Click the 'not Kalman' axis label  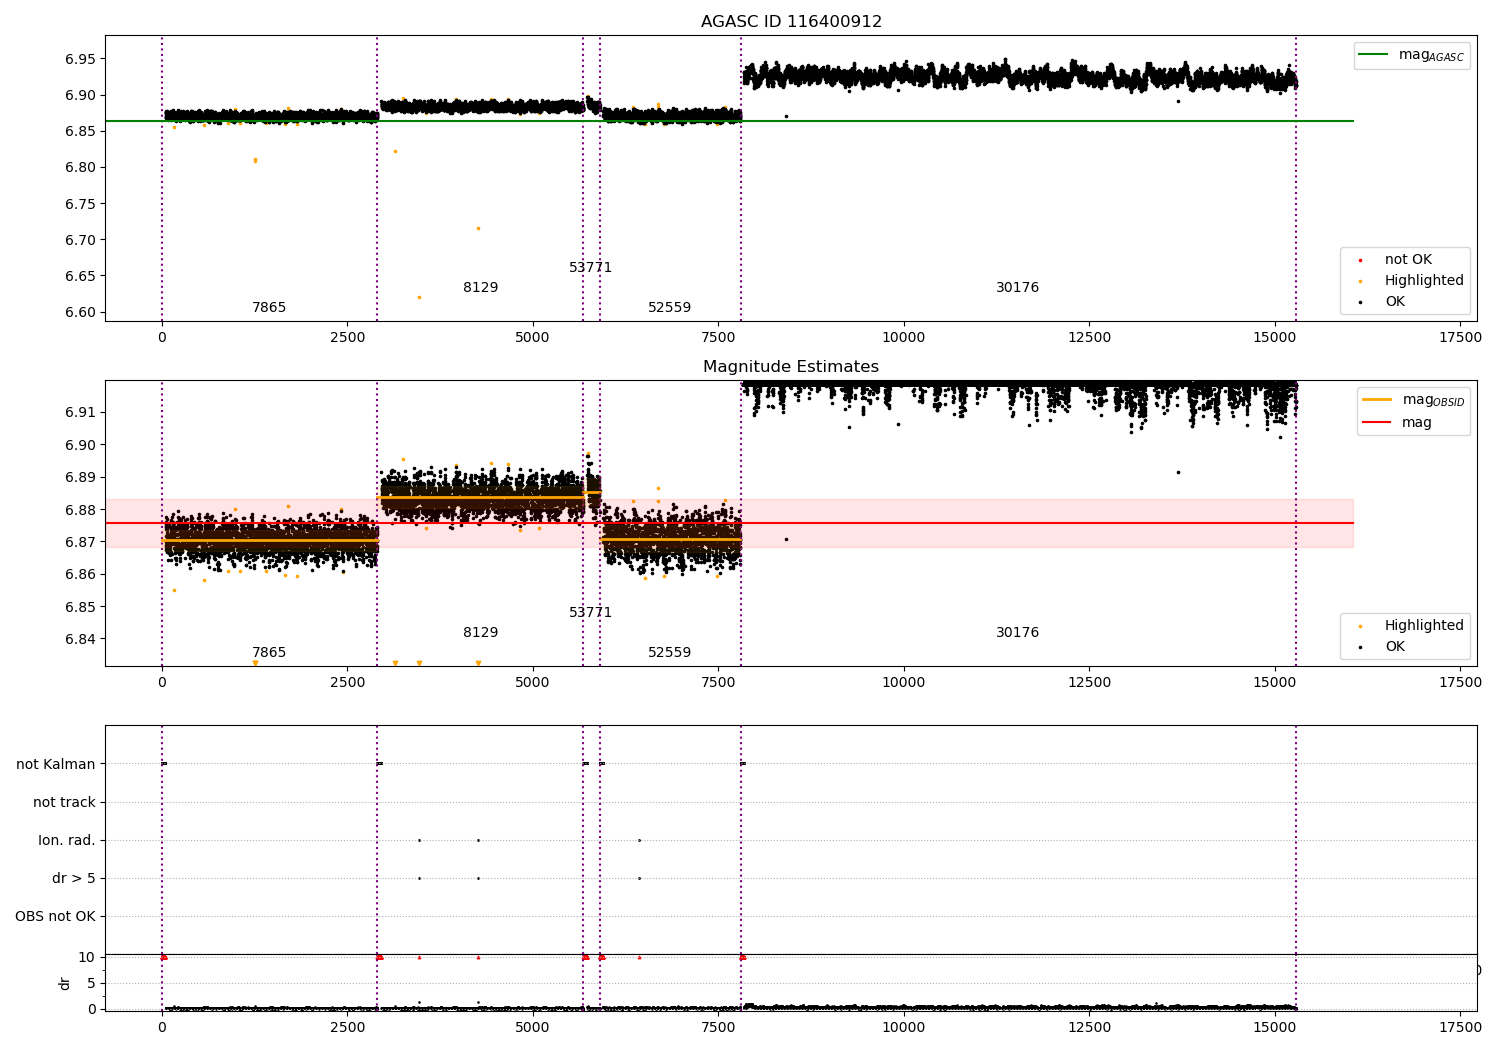[x=56, y=764]
